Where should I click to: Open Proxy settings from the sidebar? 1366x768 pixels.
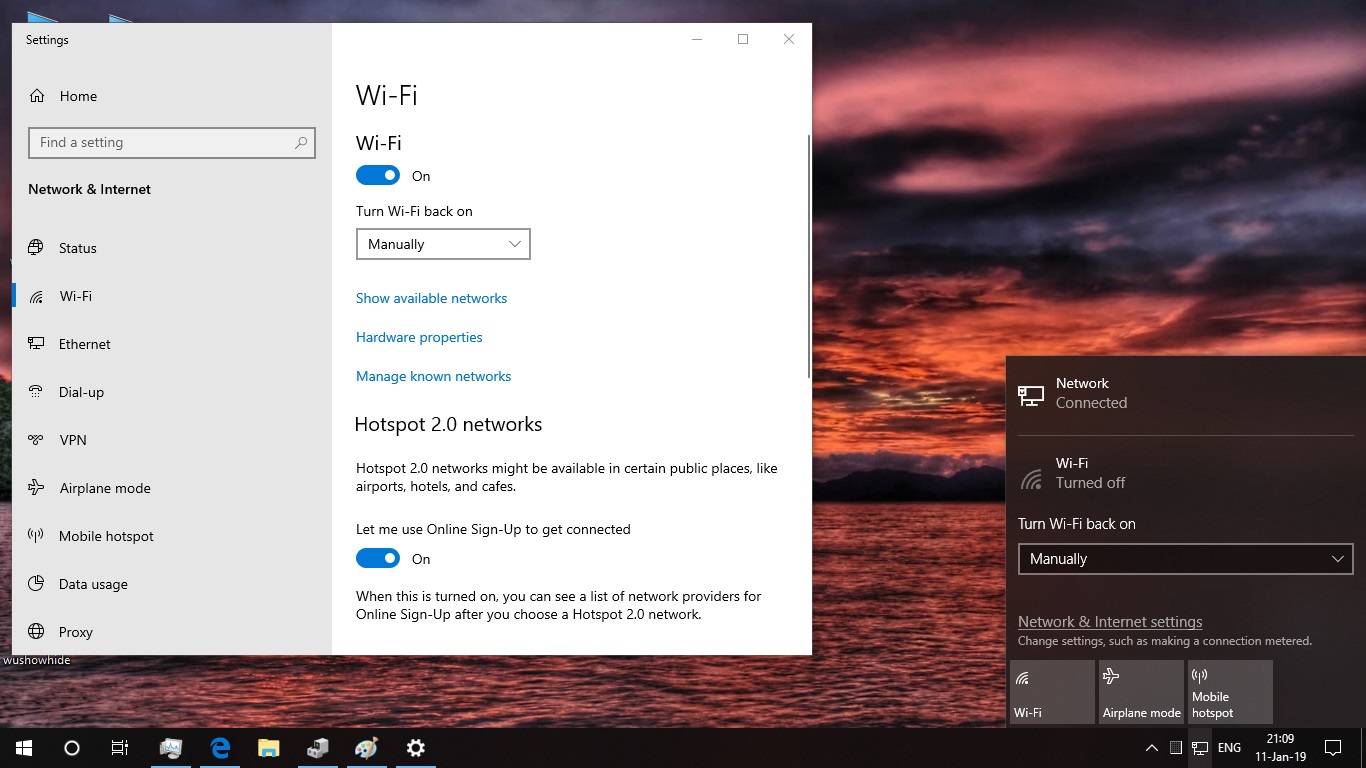(x=77, y=632)
